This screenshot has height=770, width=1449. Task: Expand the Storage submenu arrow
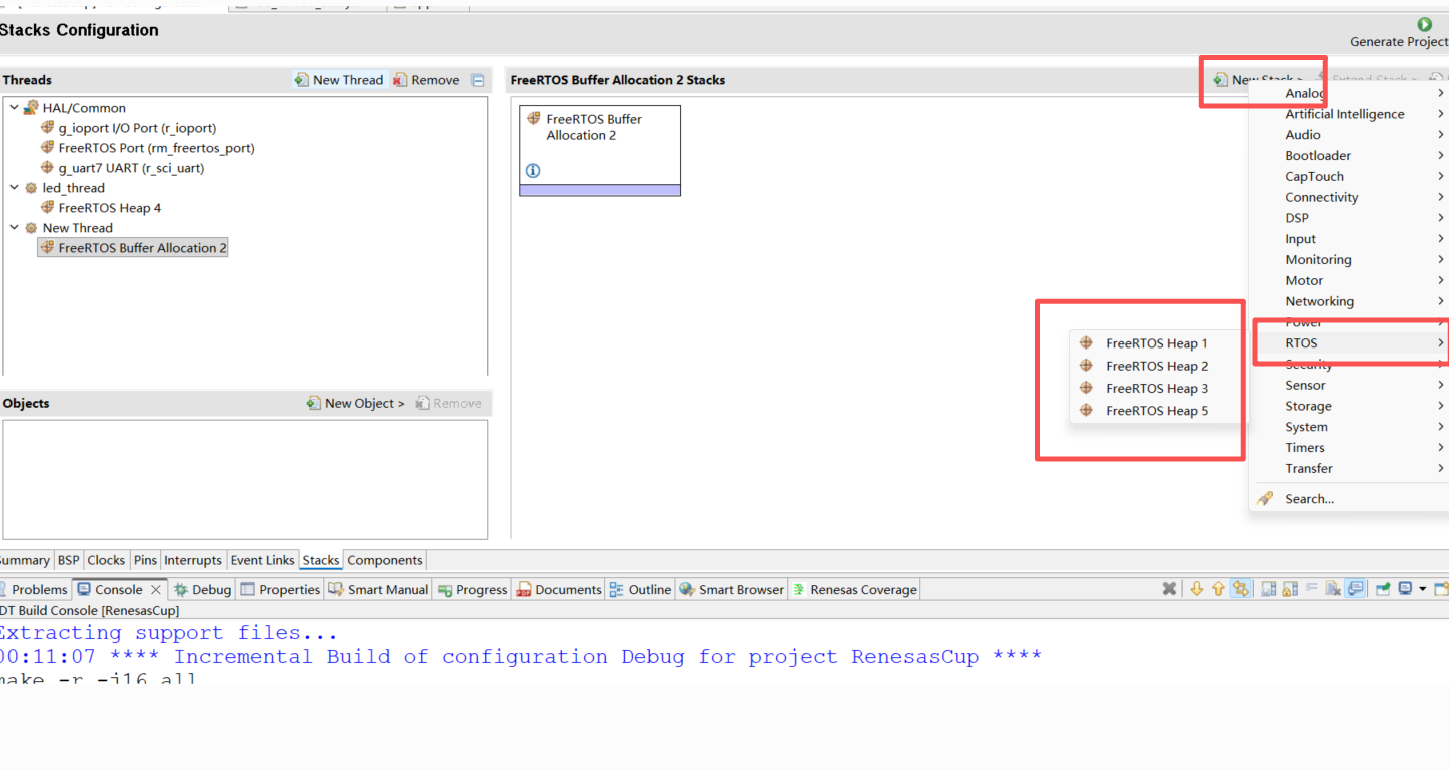pos(1441,406)
